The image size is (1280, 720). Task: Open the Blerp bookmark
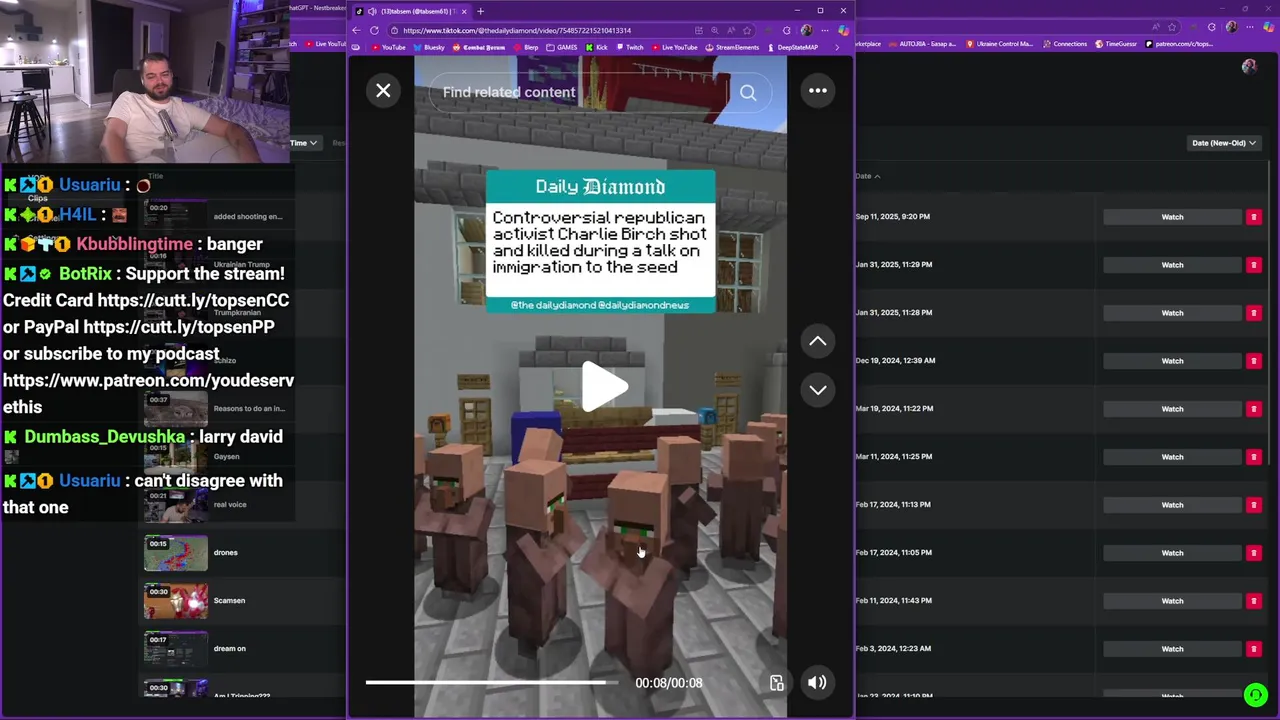(526, 47)
